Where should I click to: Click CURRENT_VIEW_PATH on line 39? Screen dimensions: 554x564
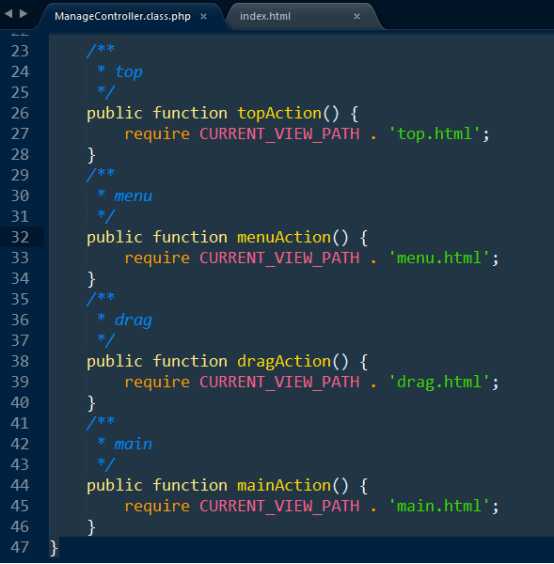(x=280, y=382)
